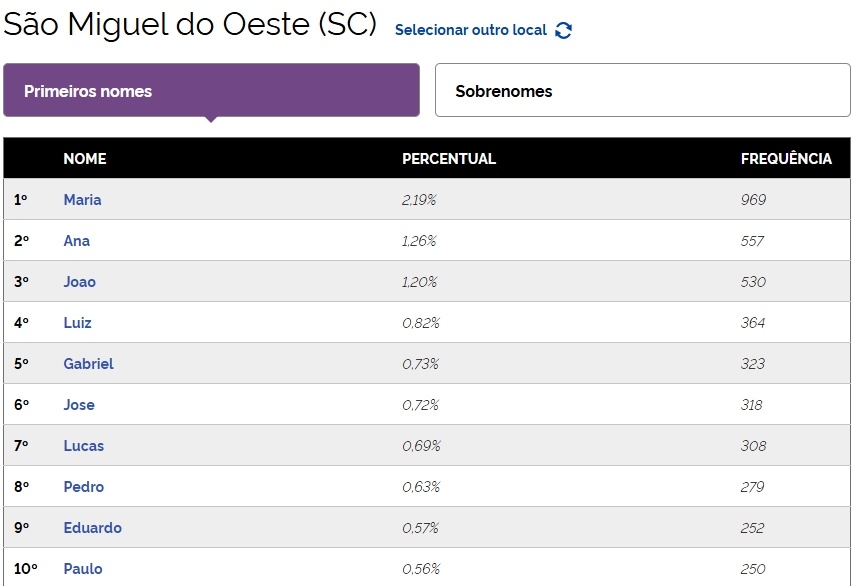Click the Pedro name link
The width and height of the screenshot is (853, 586).
point(83,487)
